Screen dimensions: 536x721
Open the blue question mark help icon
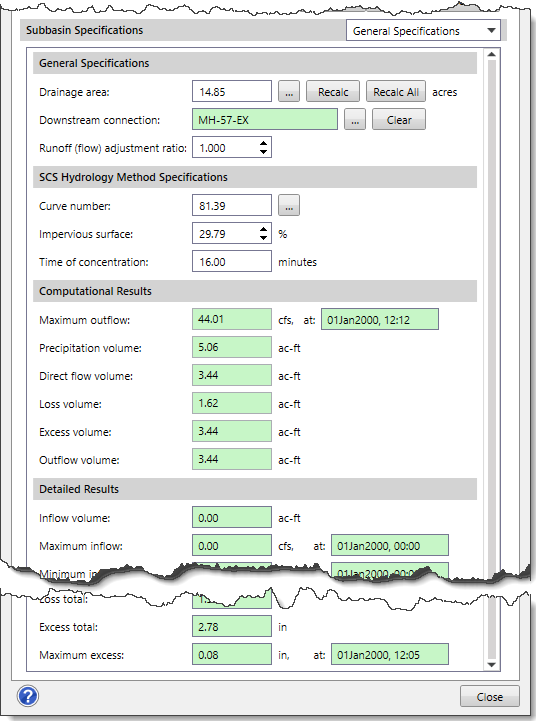click(28, 696)
